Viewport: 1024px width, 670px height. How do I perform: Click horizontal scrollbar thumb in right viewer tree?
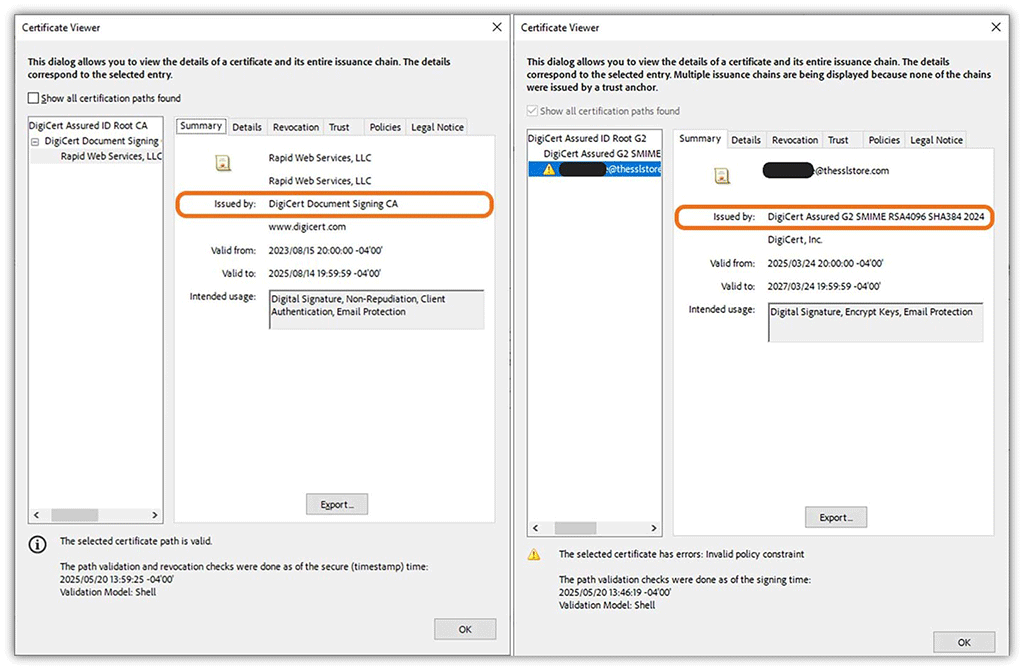pos(575,528)
